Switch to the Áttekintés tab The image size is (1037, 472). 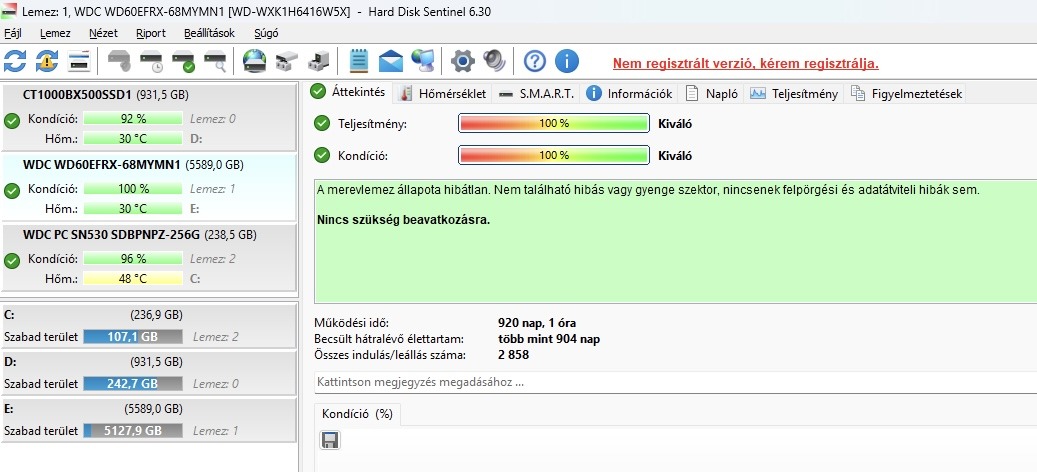(x=349, y=93)
